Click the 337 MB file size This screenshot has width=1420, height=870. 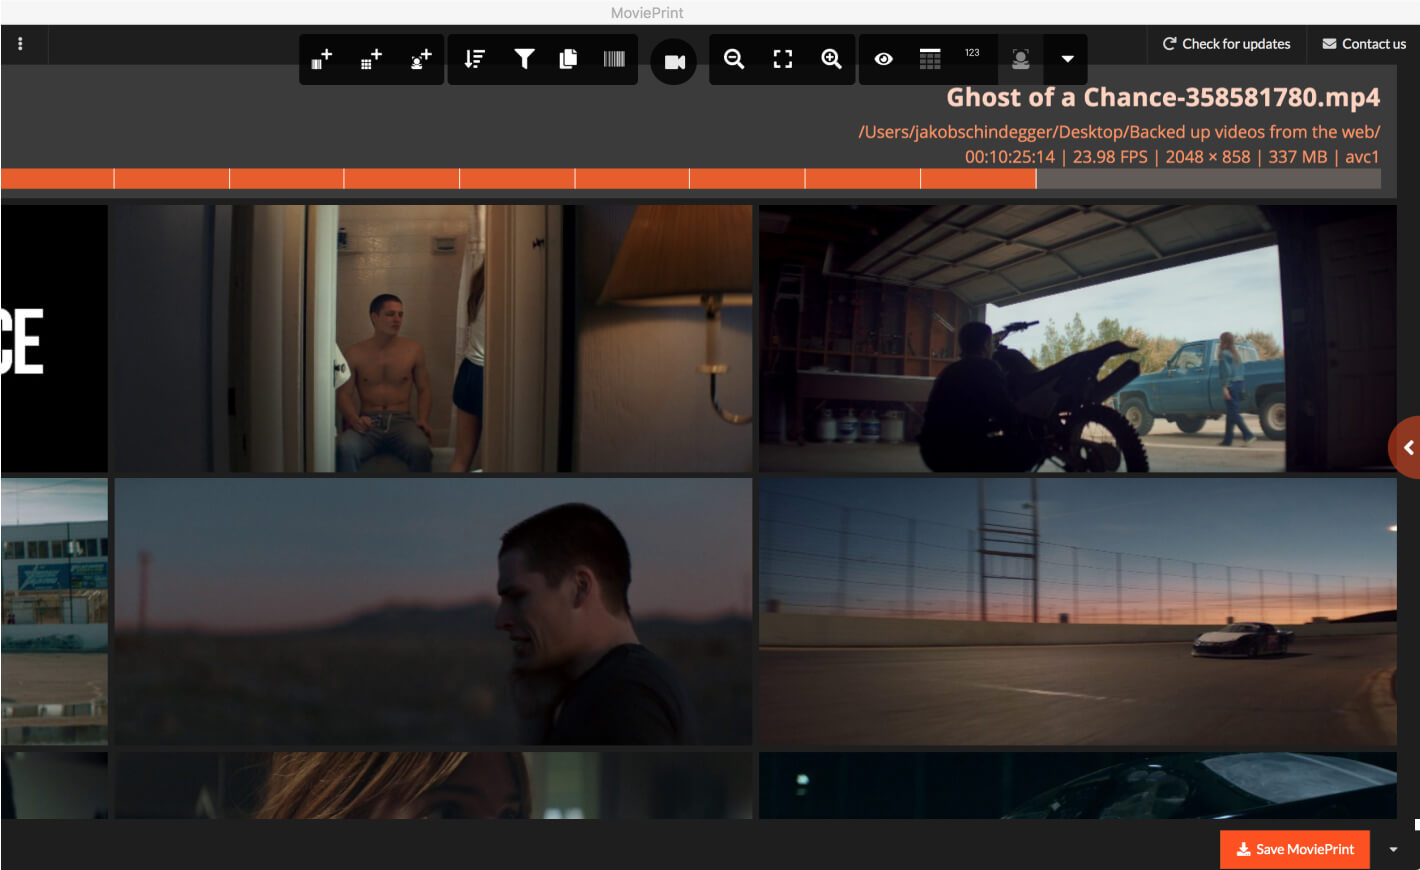[x=1298, y=157]
